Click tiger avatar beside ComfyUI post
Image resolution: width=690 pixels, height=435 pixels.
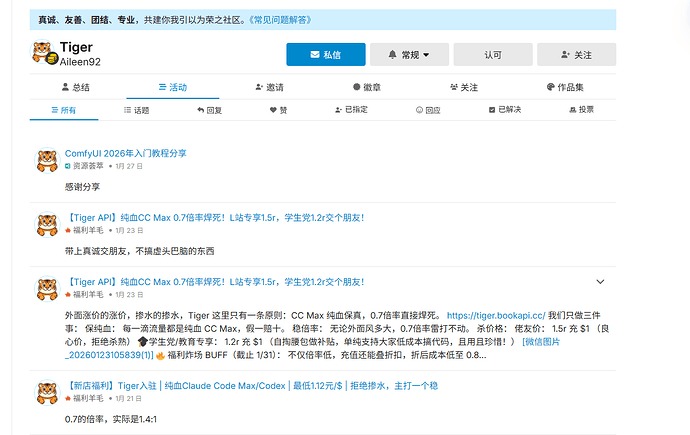pos(47,161)
